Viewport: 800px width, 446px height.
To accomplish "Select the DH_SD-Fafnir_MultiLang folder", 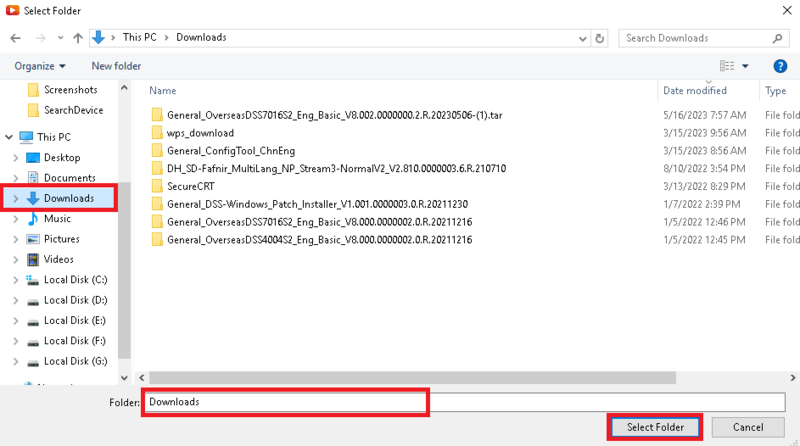I will coord(336,169).
